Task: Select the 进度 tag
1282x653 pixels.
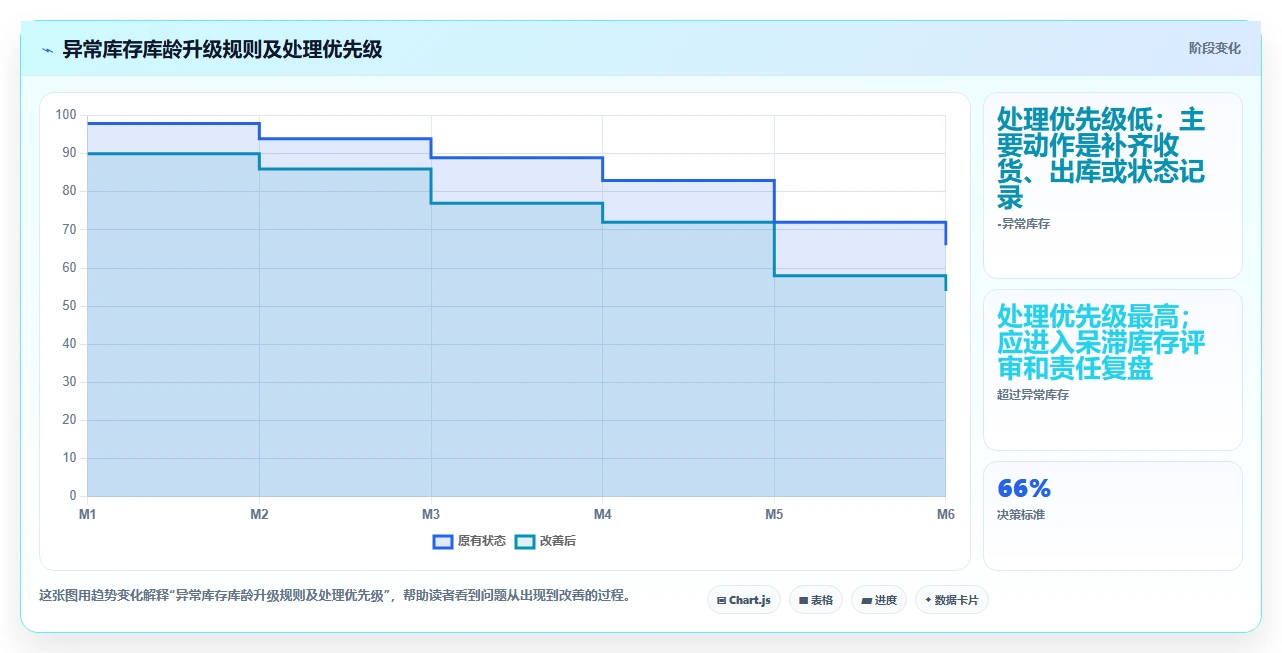Action: pyautogui.click(x=879, y=600)
